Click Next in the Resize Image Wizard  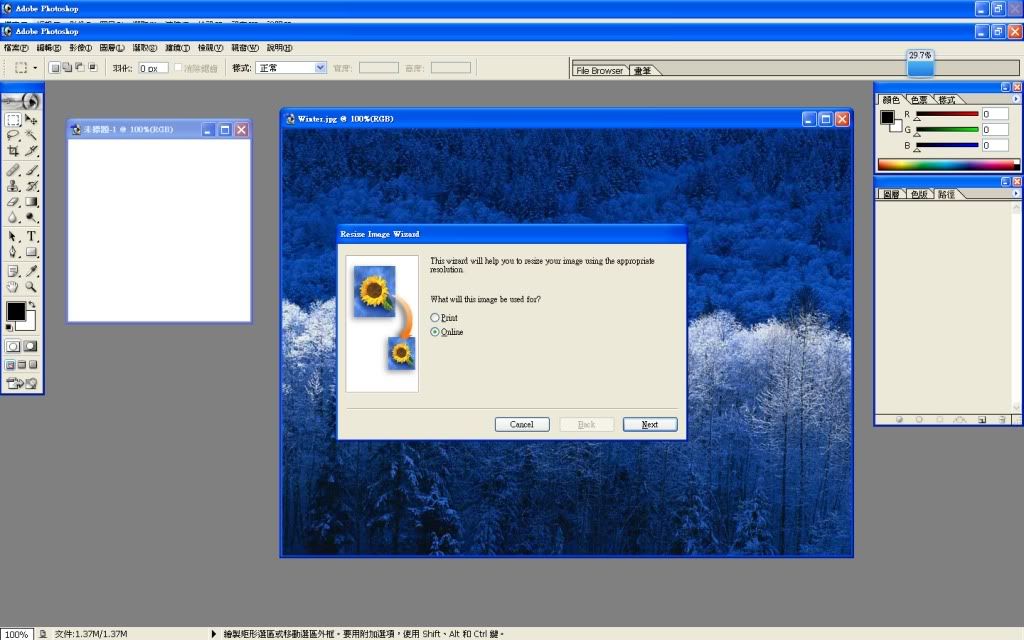[650, 424]
